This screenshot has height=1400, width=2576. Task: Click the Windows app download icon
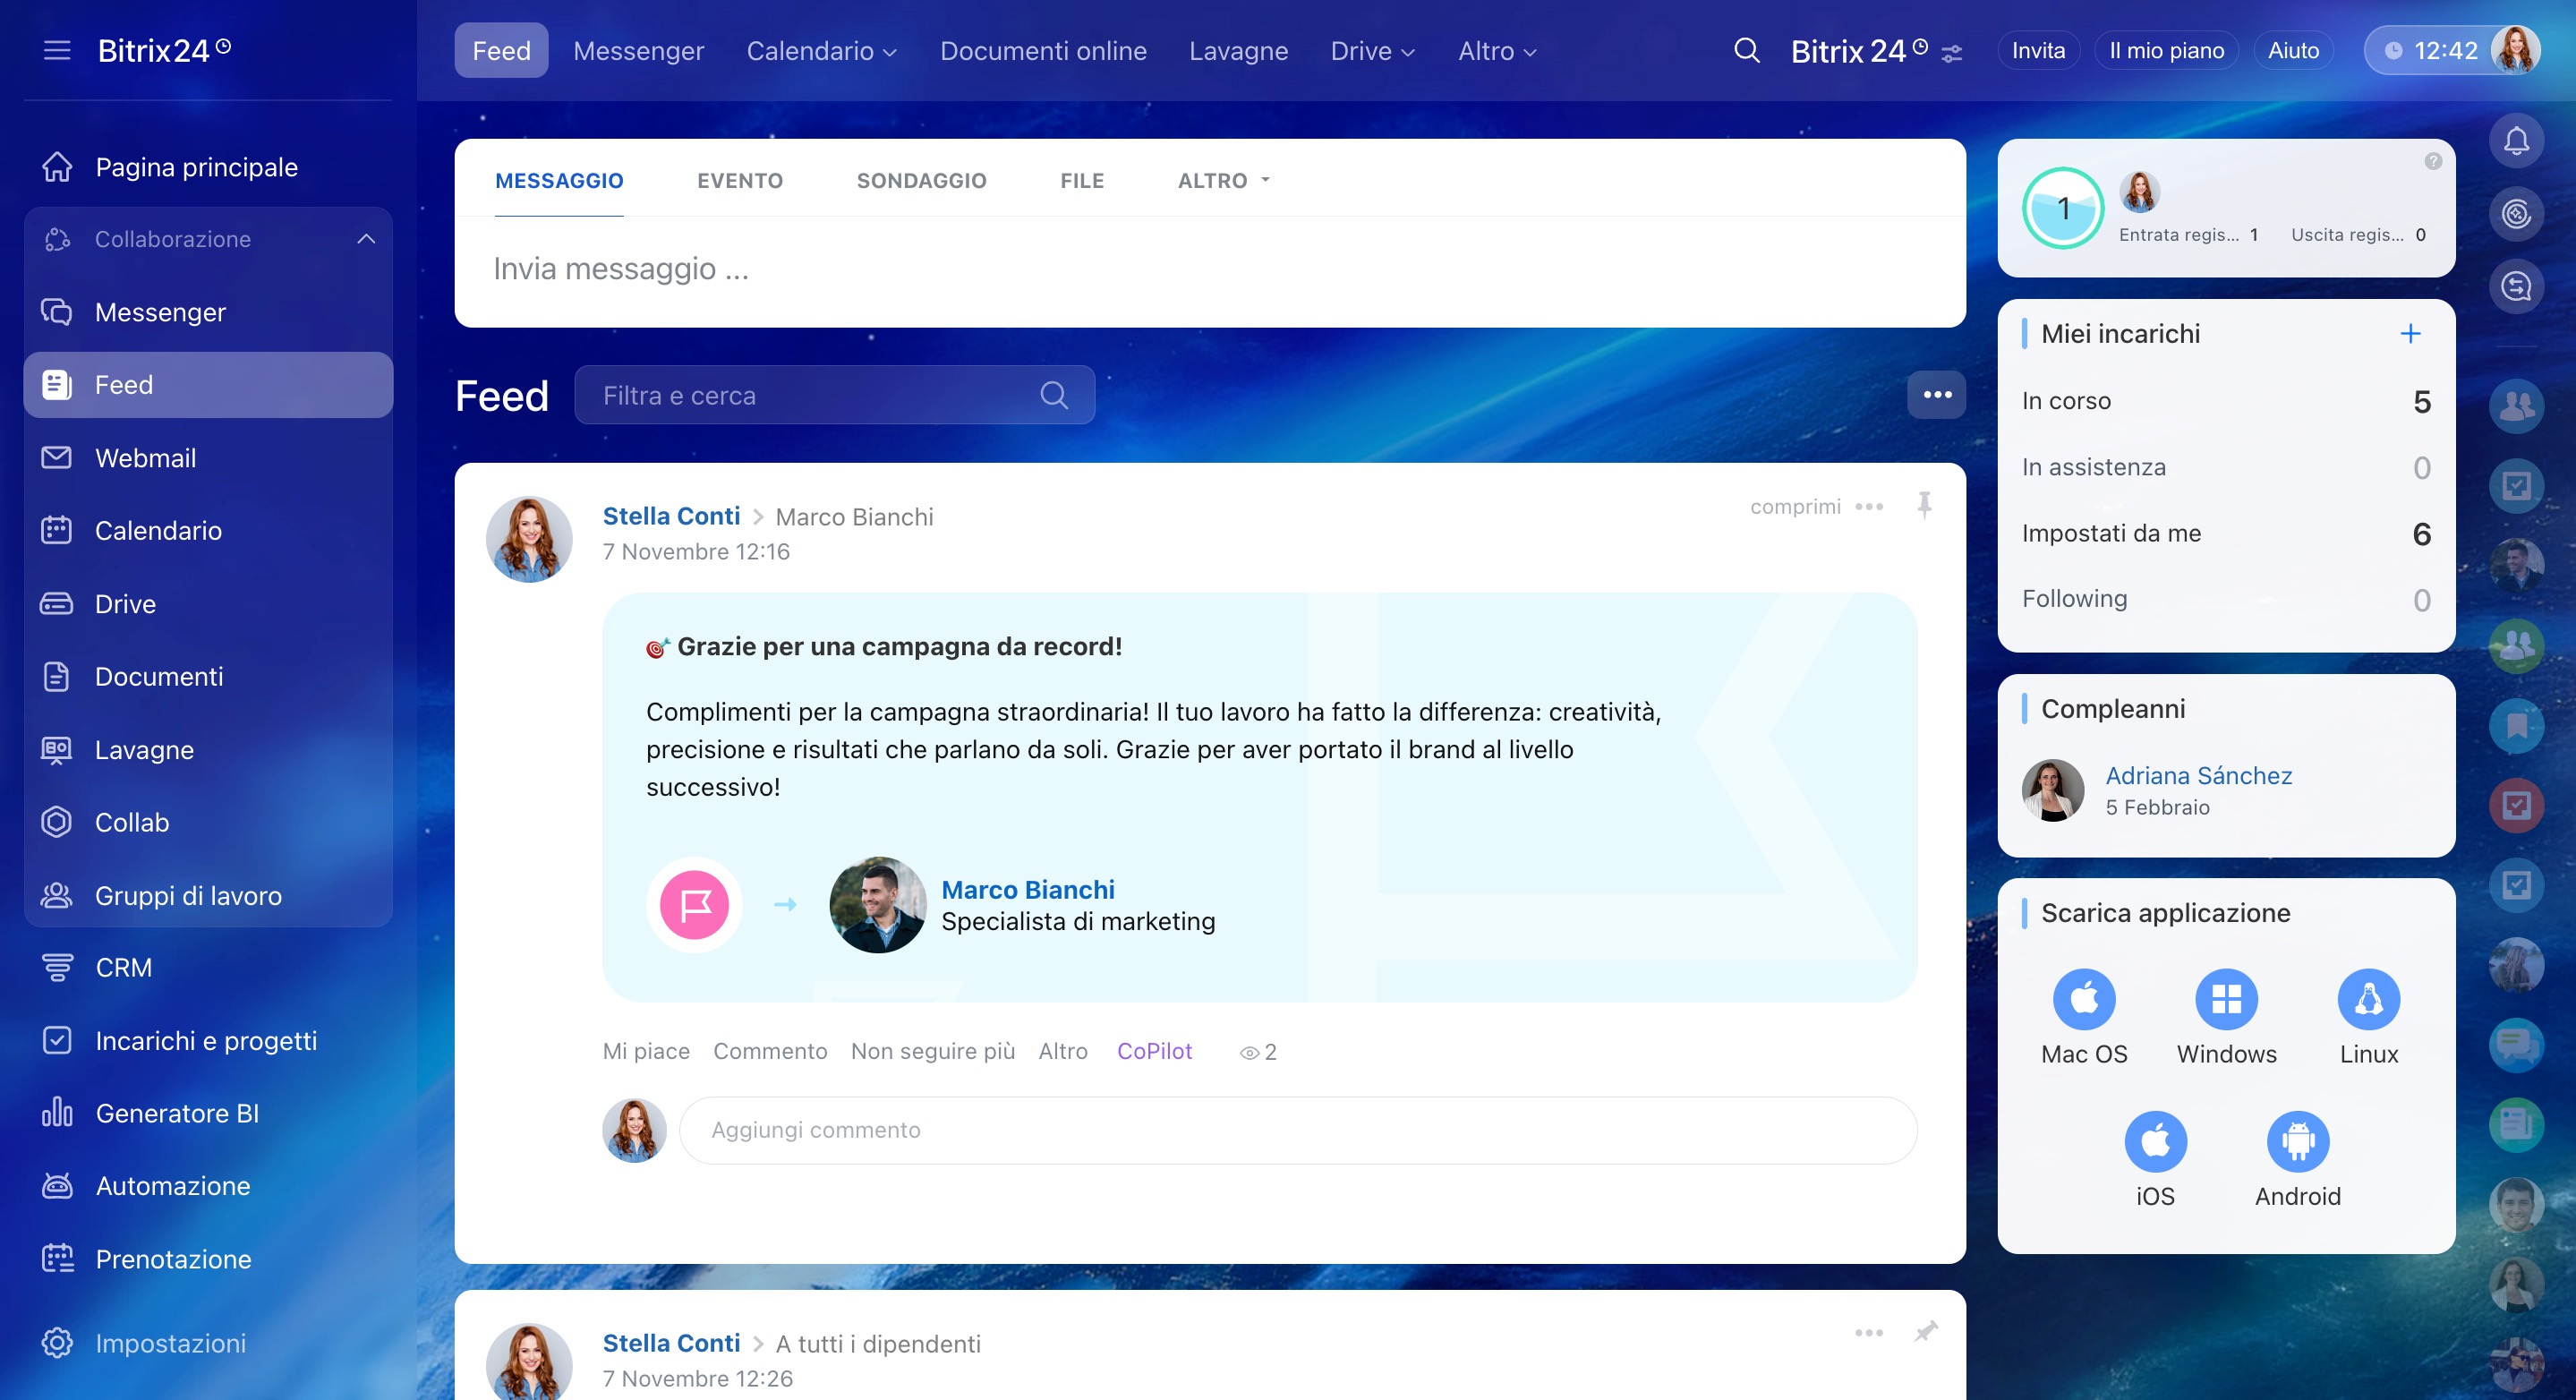click(2226, 999)
